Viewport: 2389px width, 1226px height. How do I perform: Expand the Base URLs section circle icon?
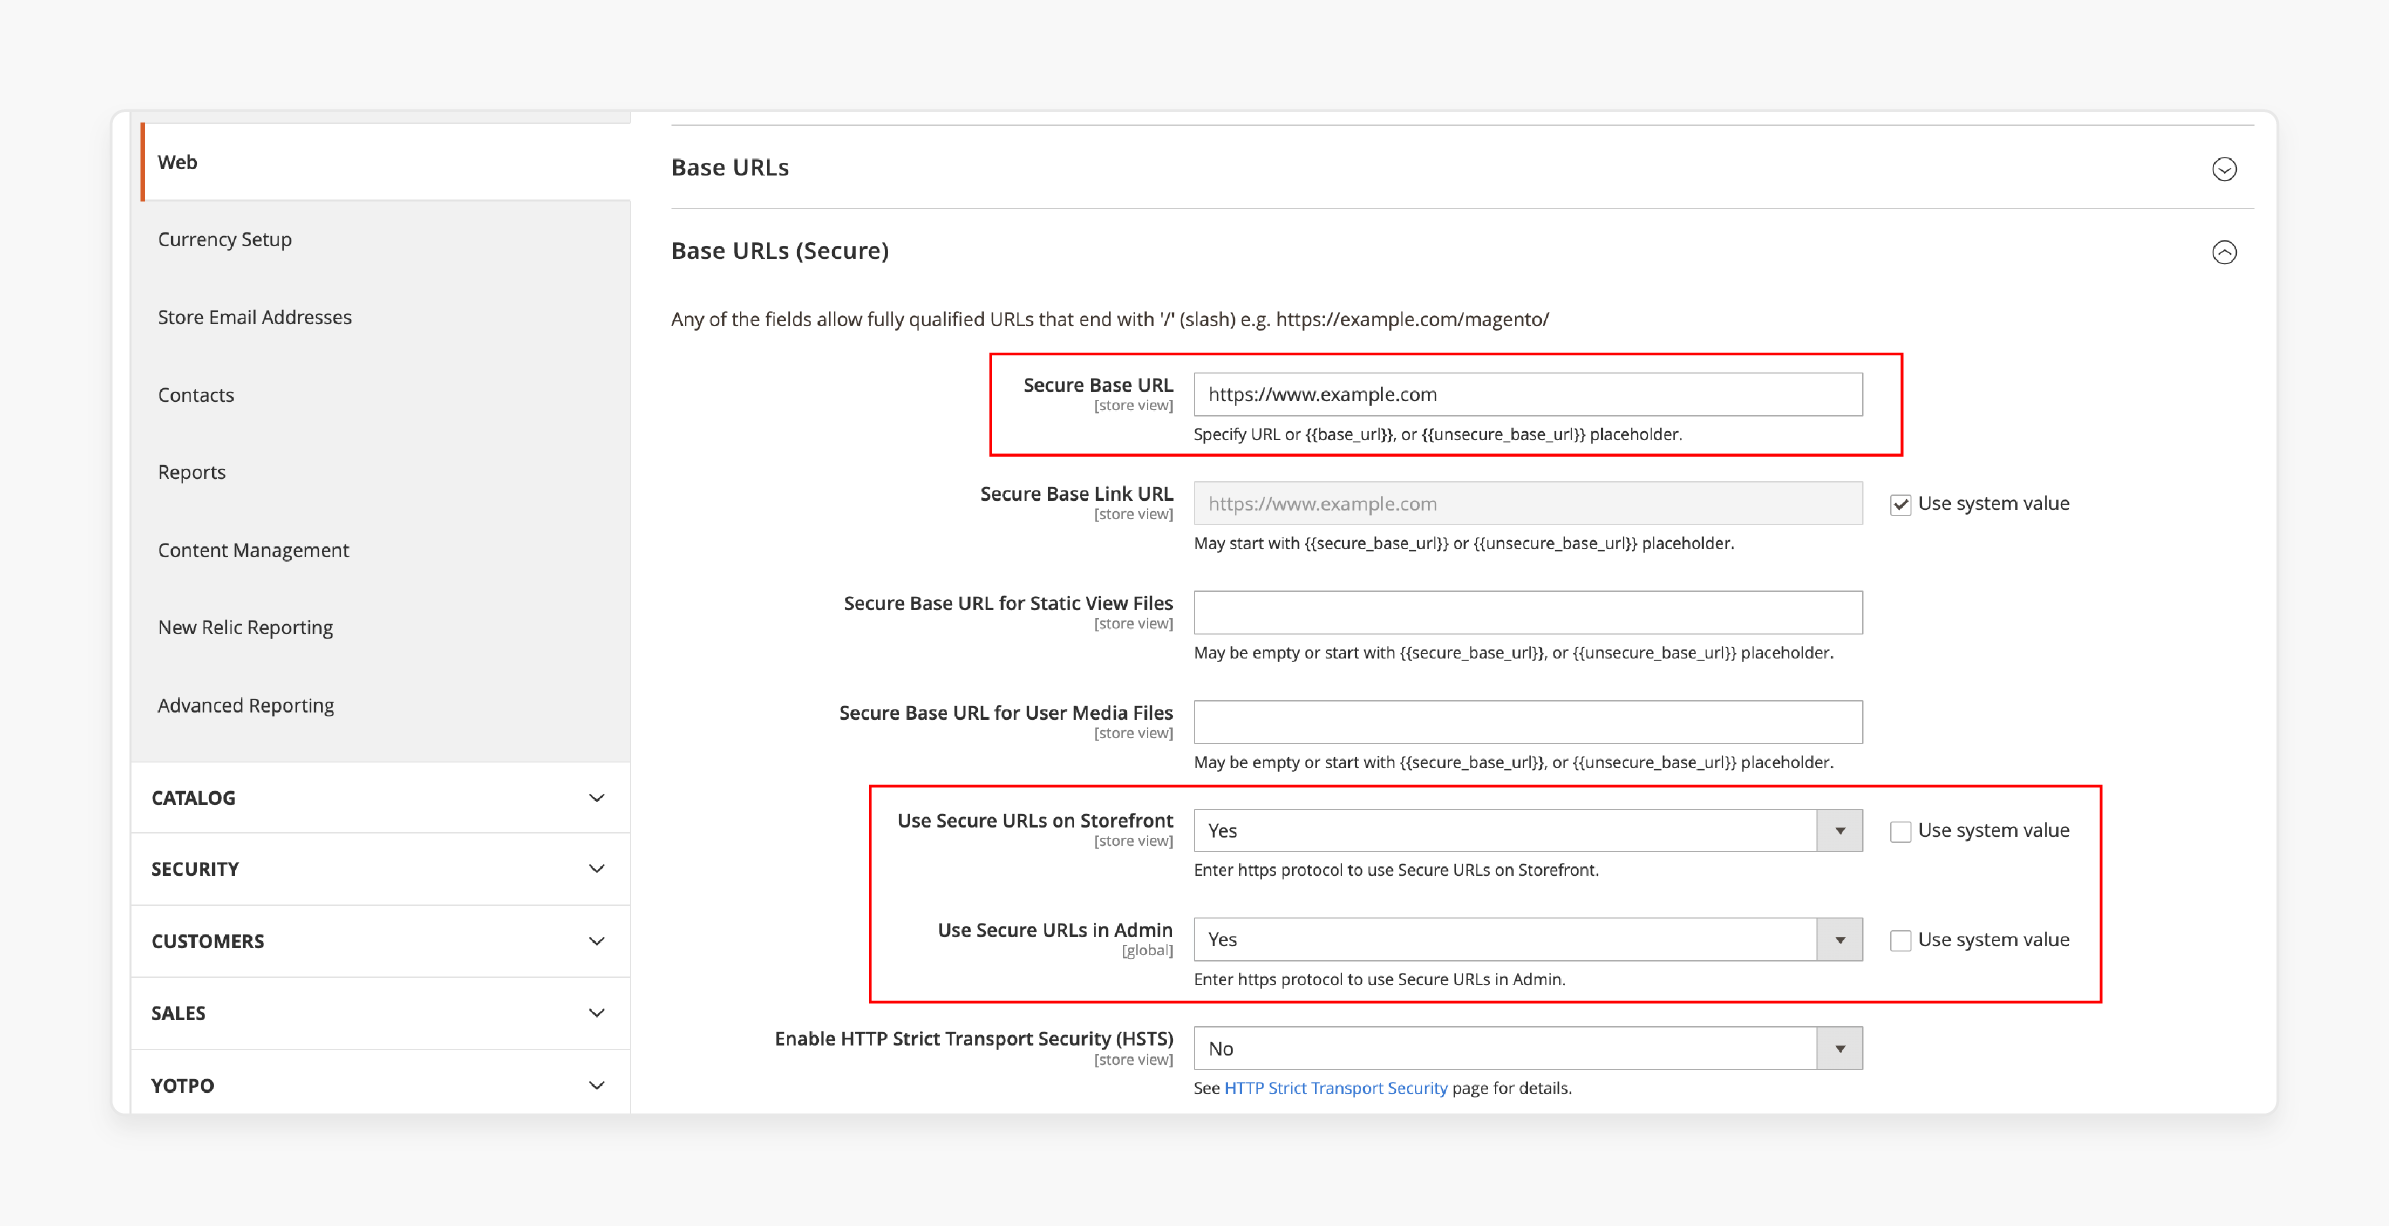click(2224, 169)
